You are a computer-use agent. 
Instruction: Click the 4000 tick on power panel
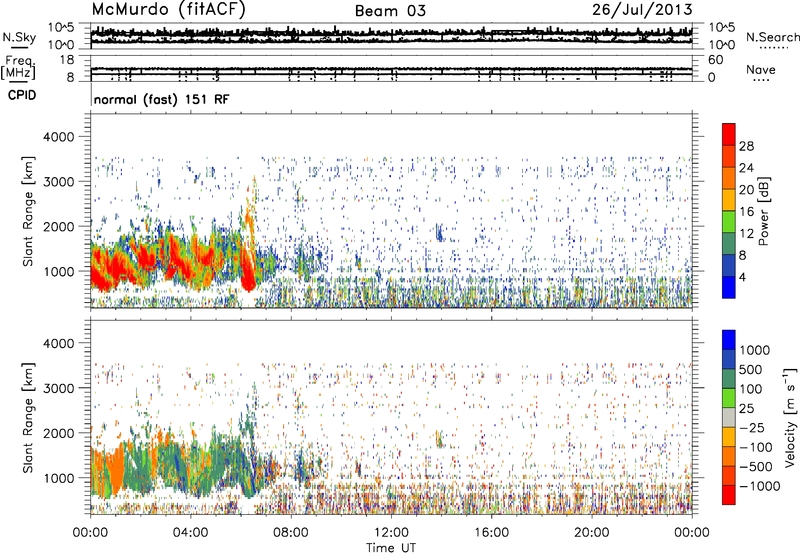click(x=59, y=137)
